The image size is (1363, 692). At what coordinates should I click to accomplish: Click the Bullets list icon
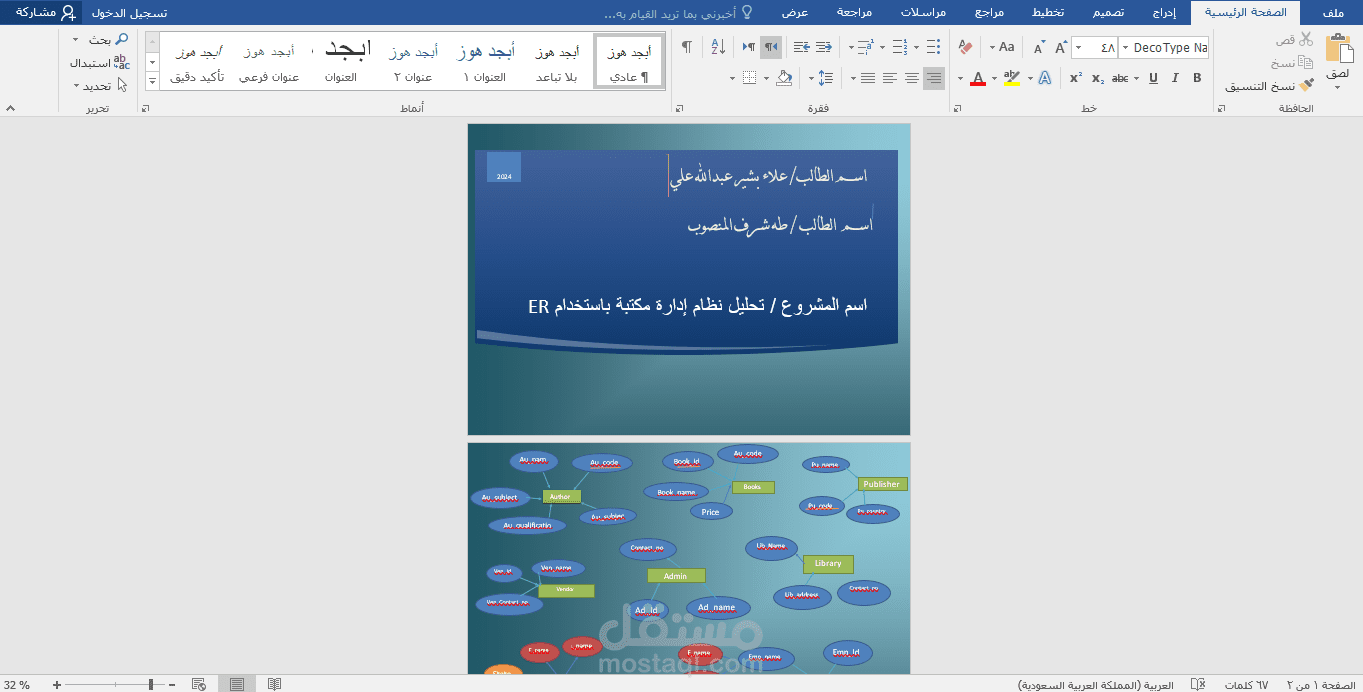click(933, 47)
